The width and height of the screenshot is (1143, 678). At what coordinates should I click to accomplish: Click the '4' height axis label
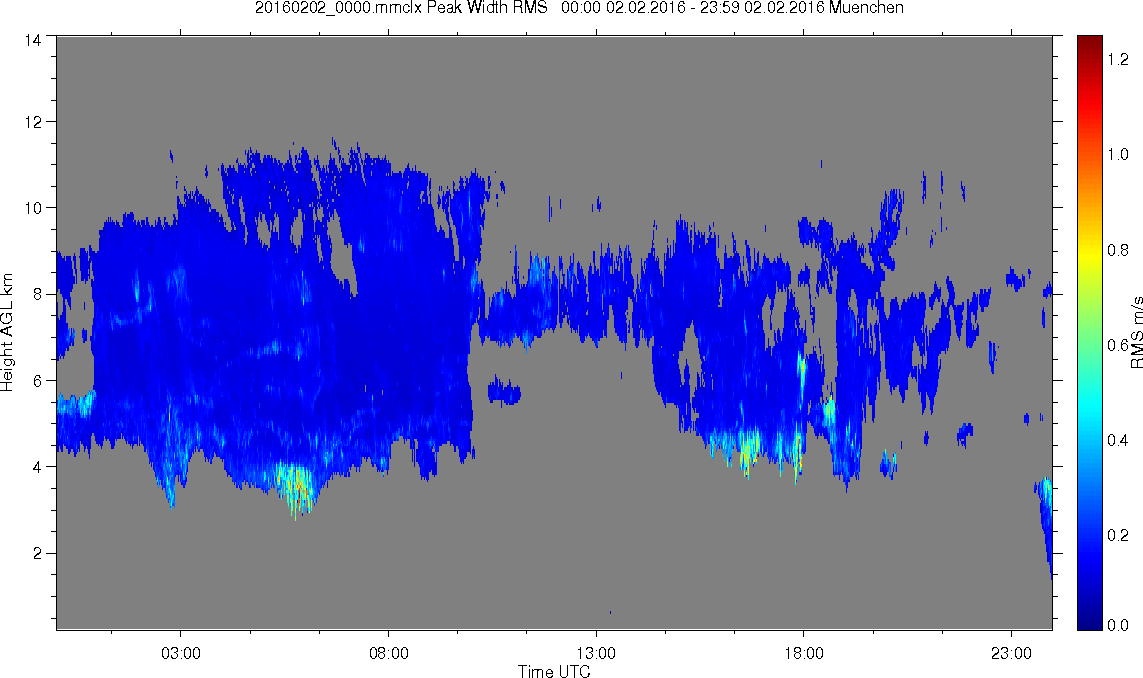point(36,467)
